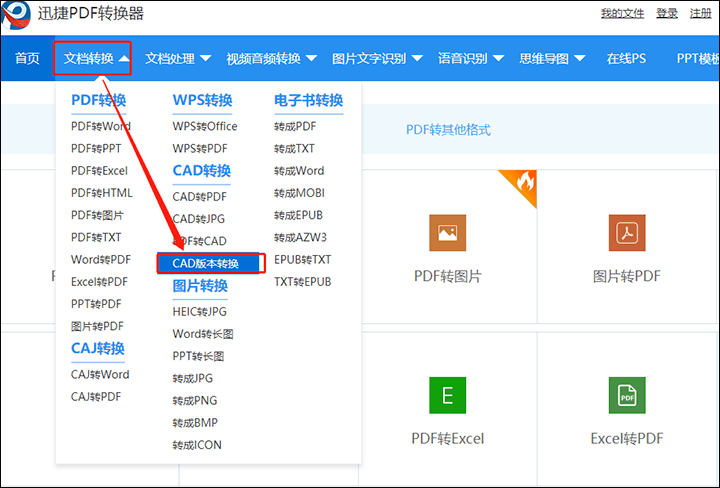This screenshot has width=720, height=488.
Task: Choose the PDF转HTML entry
Action: 101,193
